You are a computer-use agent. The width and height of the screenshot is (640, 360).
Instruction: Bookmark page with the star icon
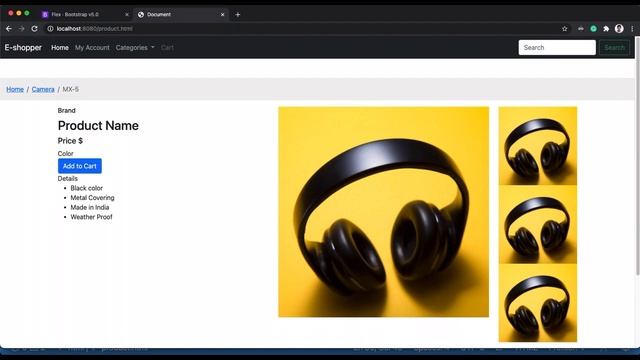(x=564, y=29)
